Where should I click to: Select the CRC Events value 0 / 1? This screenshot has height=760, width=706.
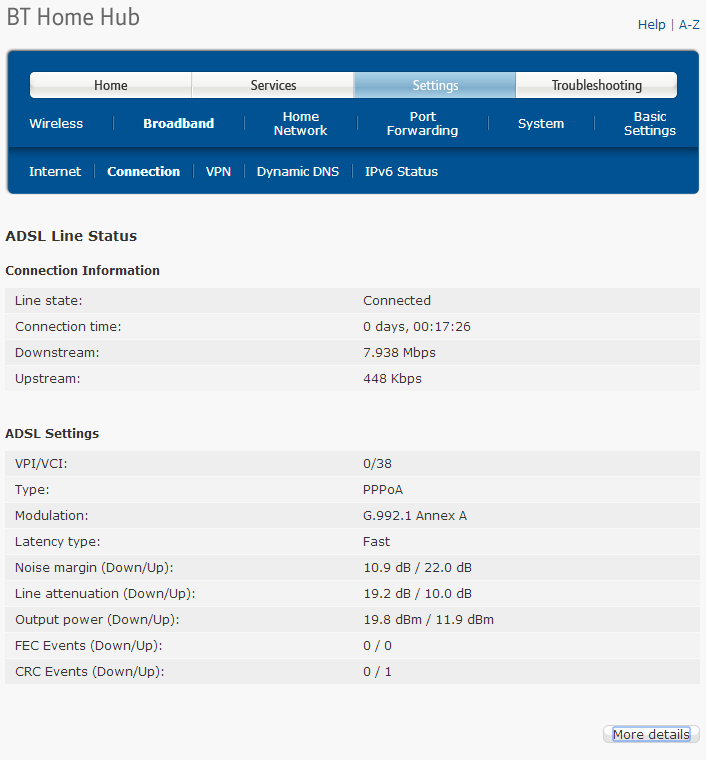coord(377,672)
